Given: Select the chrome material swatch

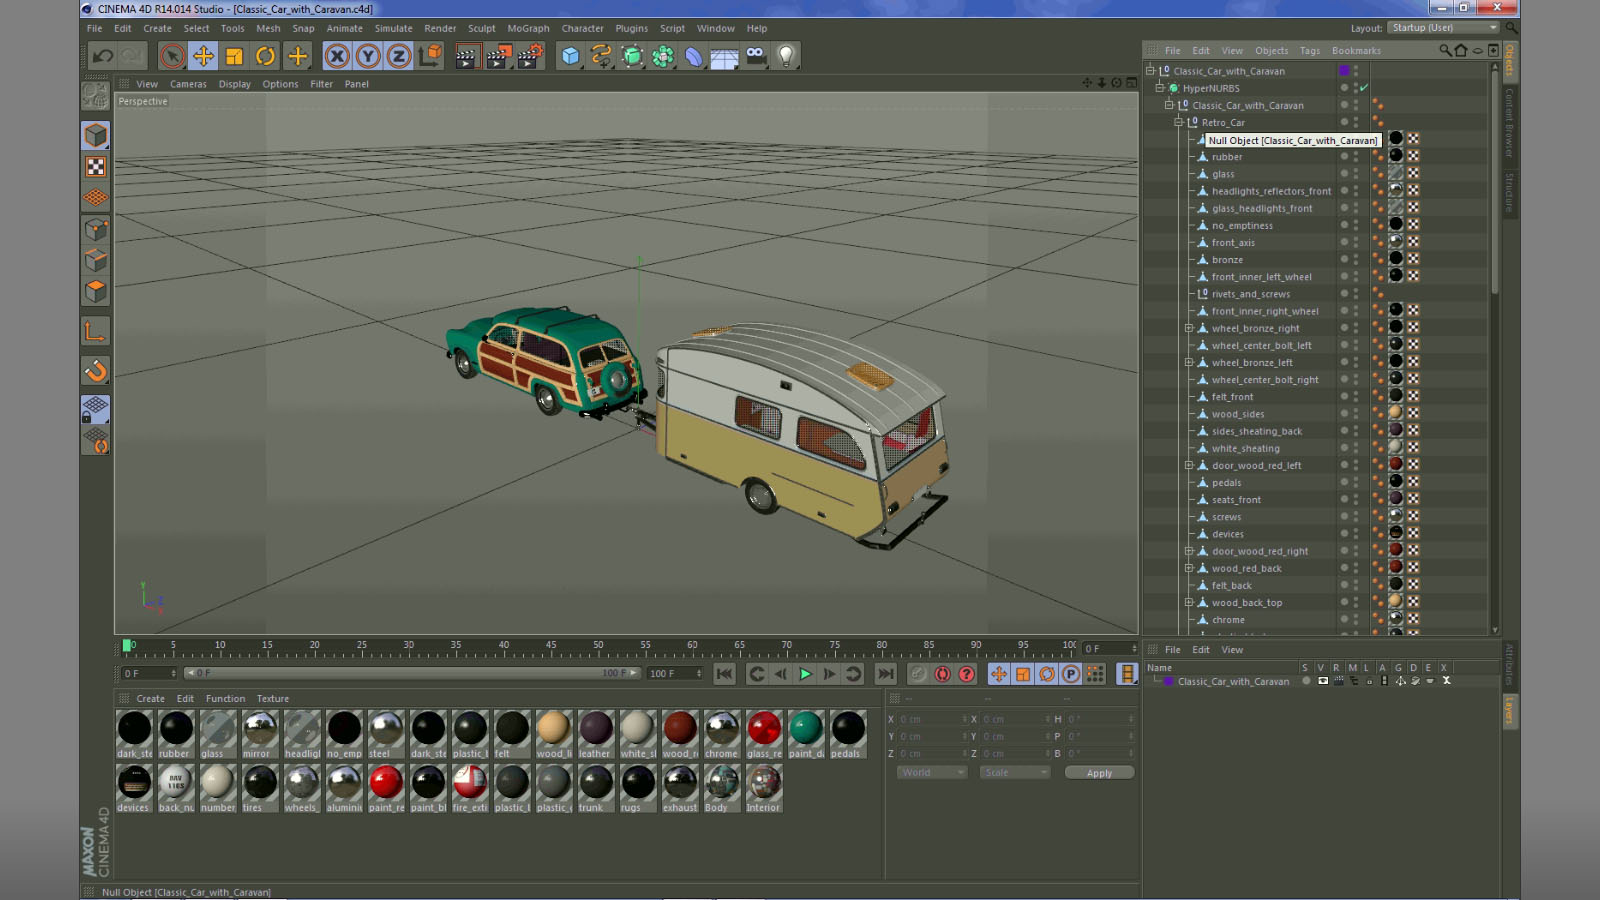Looking at the screenshot, I should click(721, 728).
